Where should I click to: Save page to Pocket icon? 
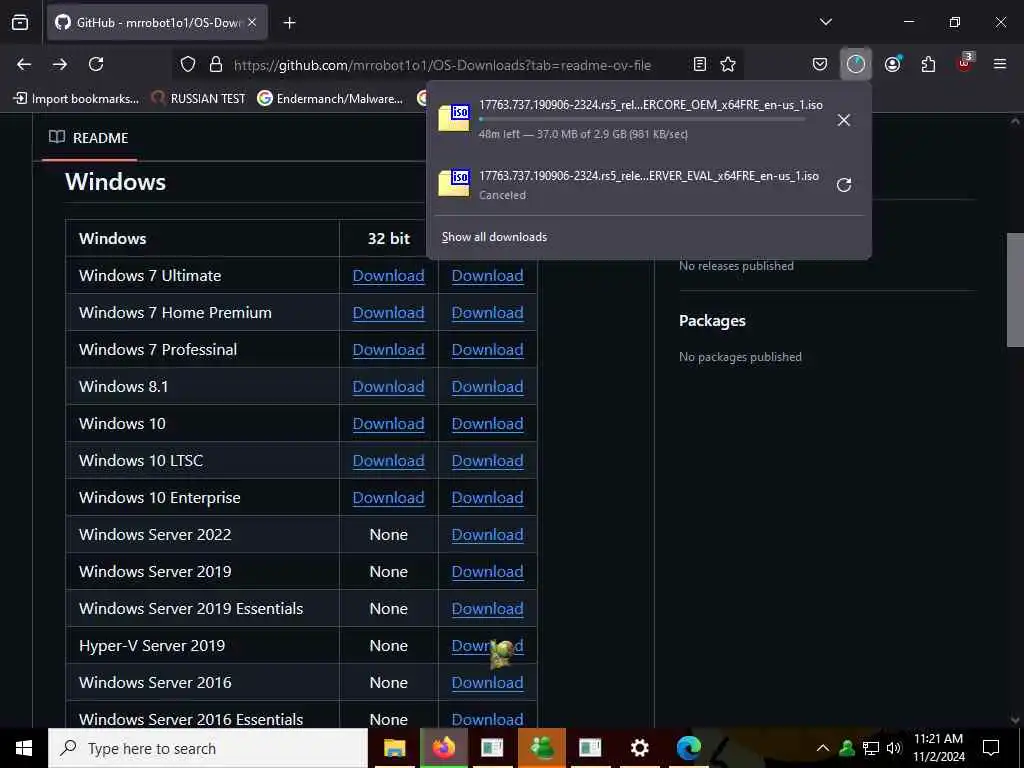820,64
